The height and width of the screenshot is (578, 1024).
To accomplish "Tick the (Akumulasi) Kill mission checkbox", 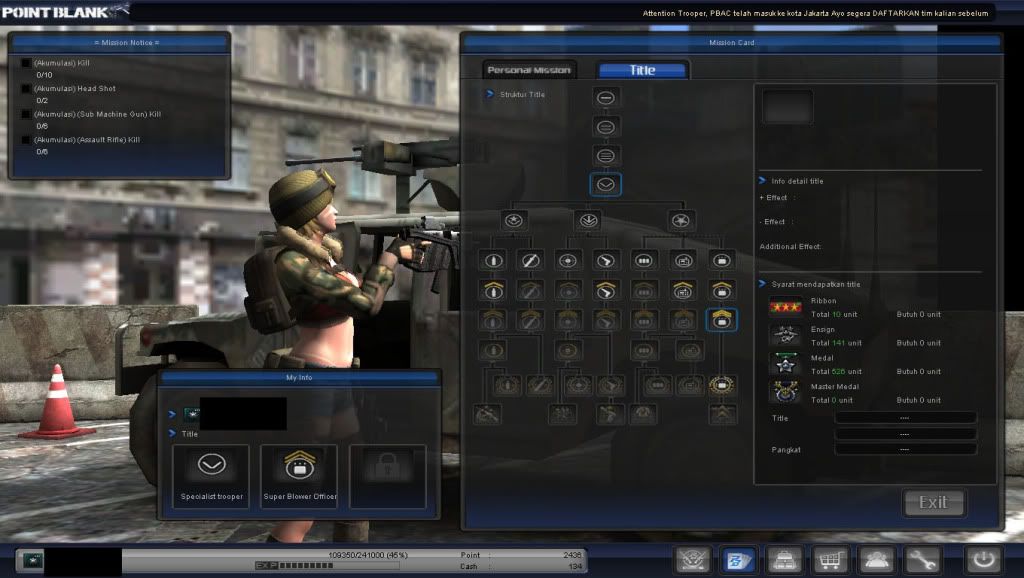I will (26, 63).
